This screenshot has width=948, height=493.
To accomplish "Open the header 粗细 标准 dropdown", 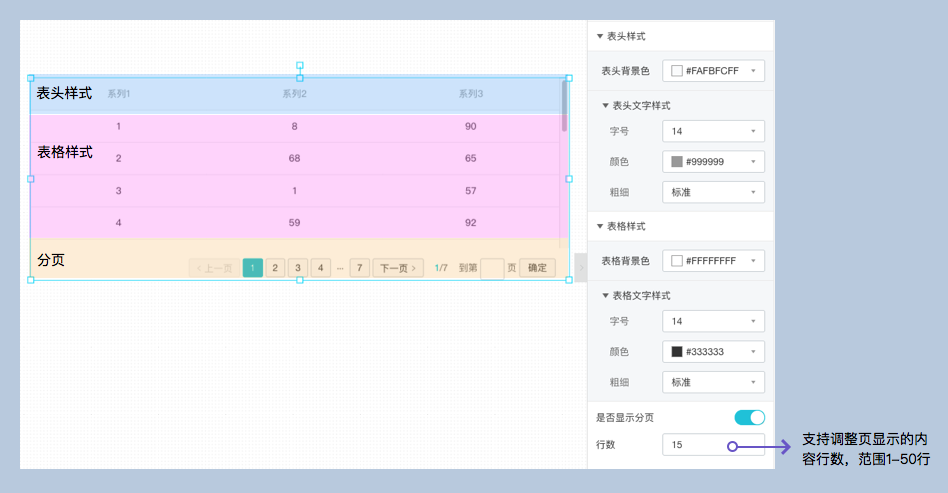I will [713, 192].
